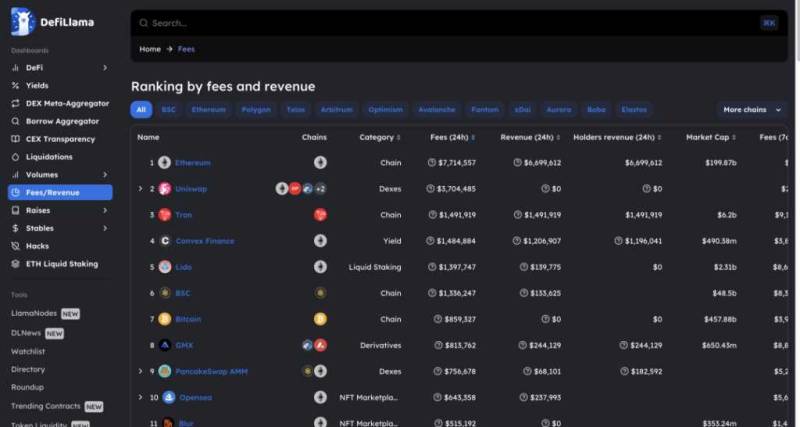Click the Uniswap pink logo icon

point(164,189)
